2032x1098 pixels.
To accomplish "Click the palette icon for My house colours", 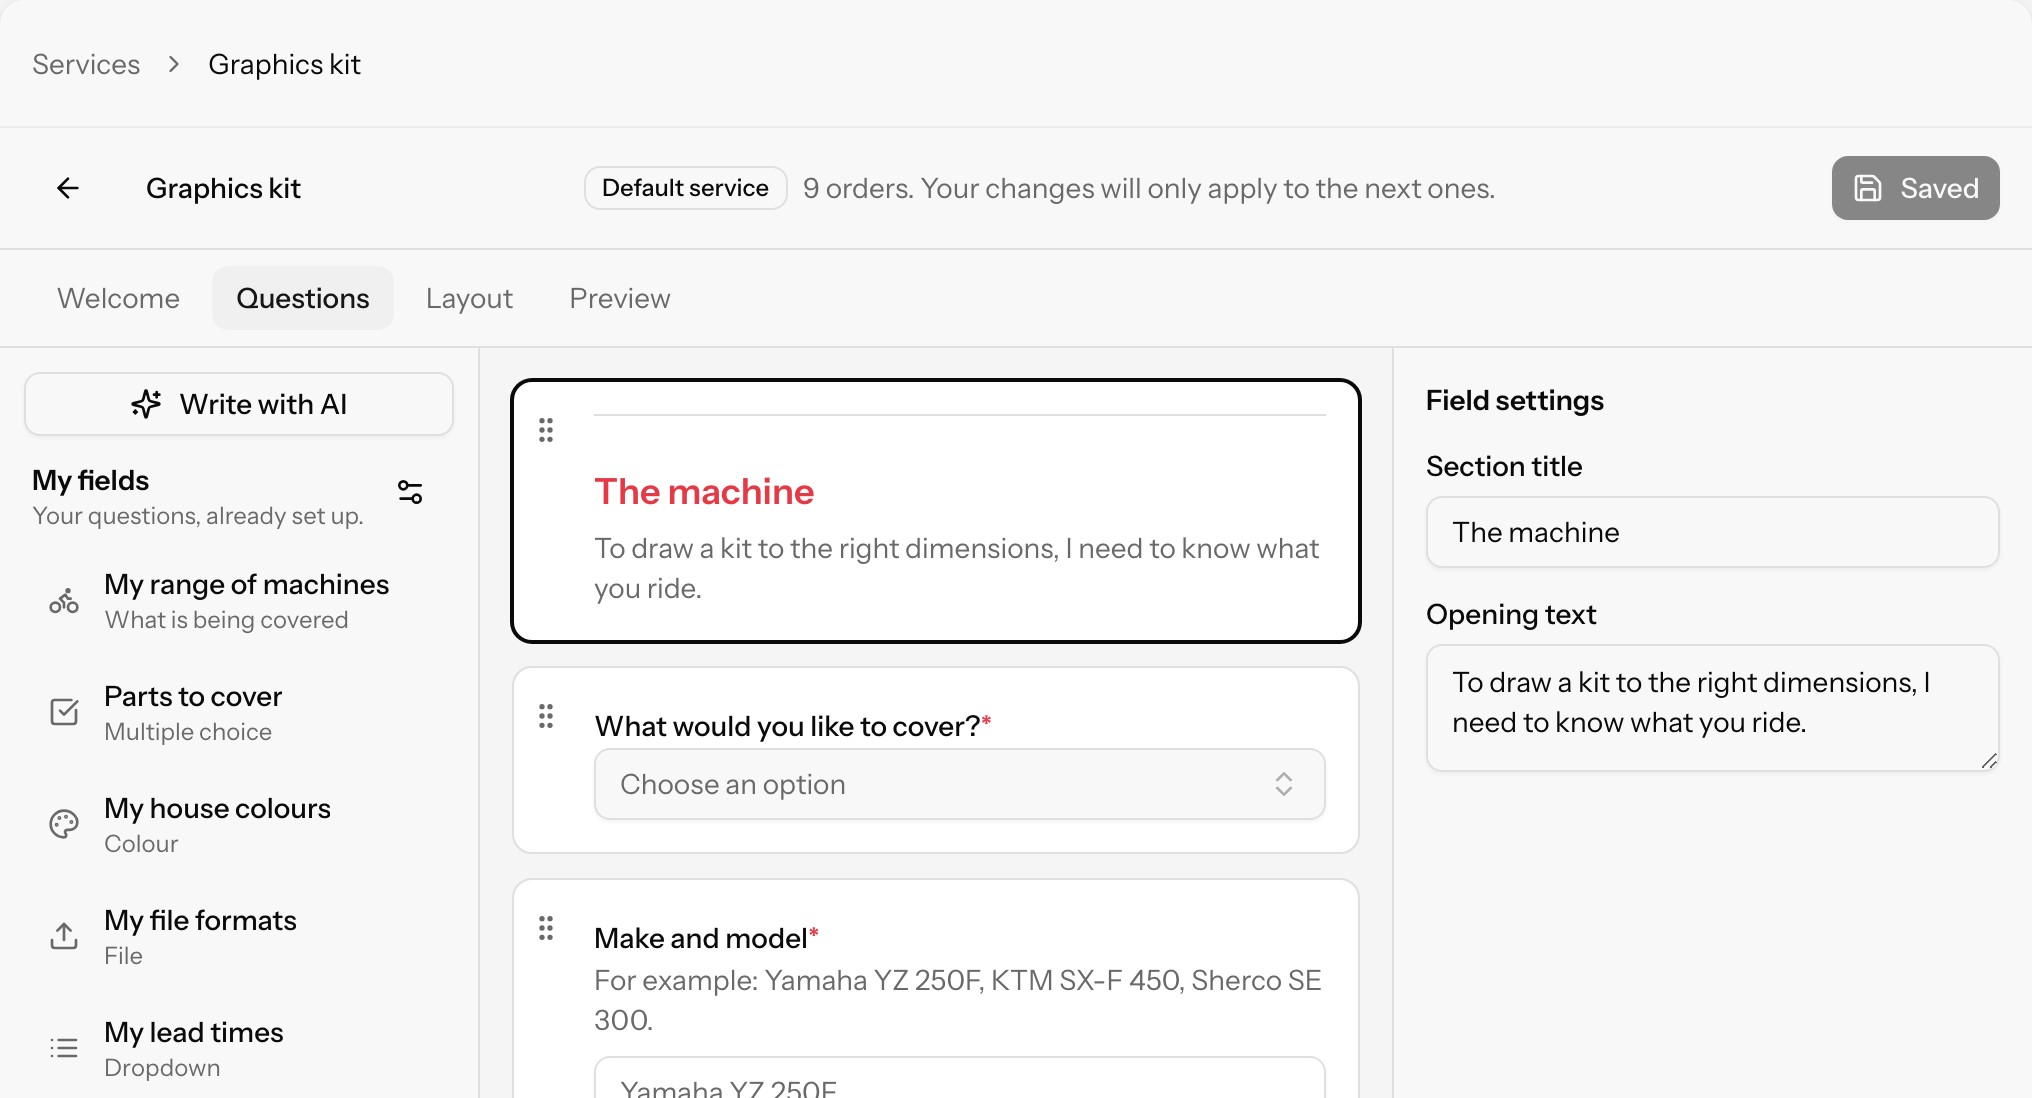I will 64,824.
